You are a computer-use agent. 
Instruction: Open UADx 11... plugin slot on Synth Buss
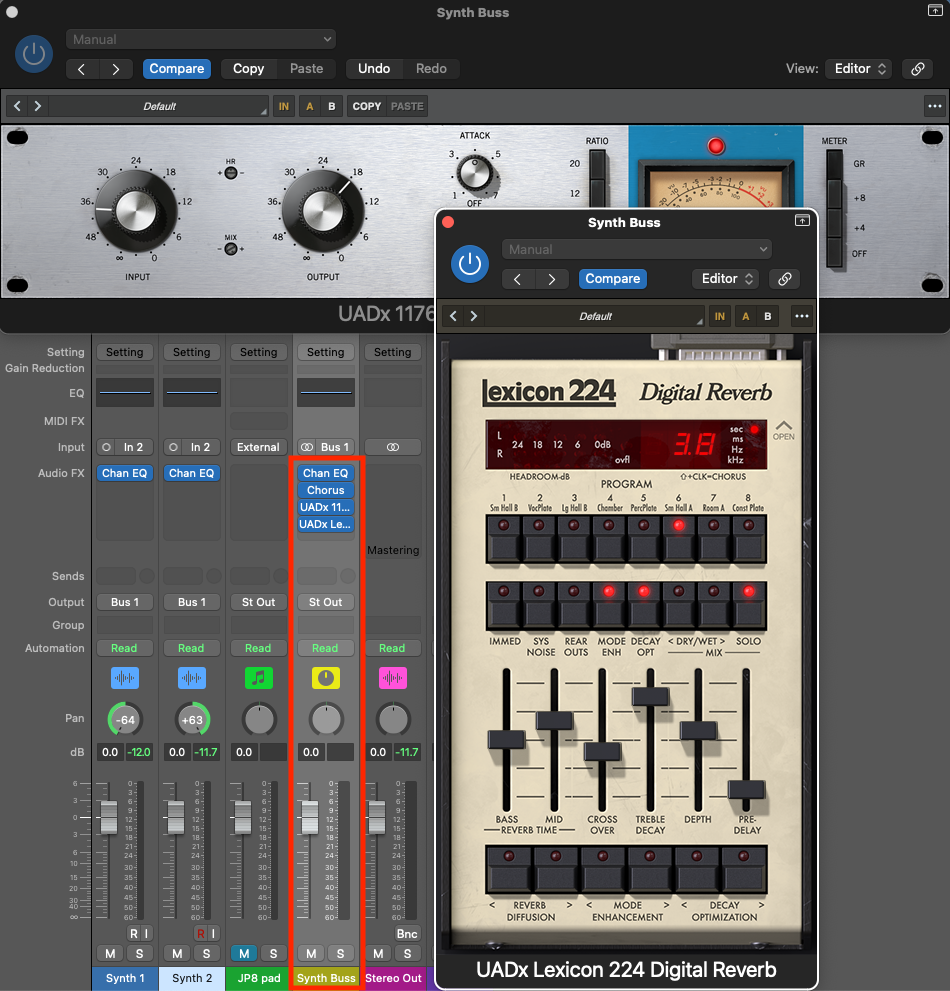coord(326,507)
